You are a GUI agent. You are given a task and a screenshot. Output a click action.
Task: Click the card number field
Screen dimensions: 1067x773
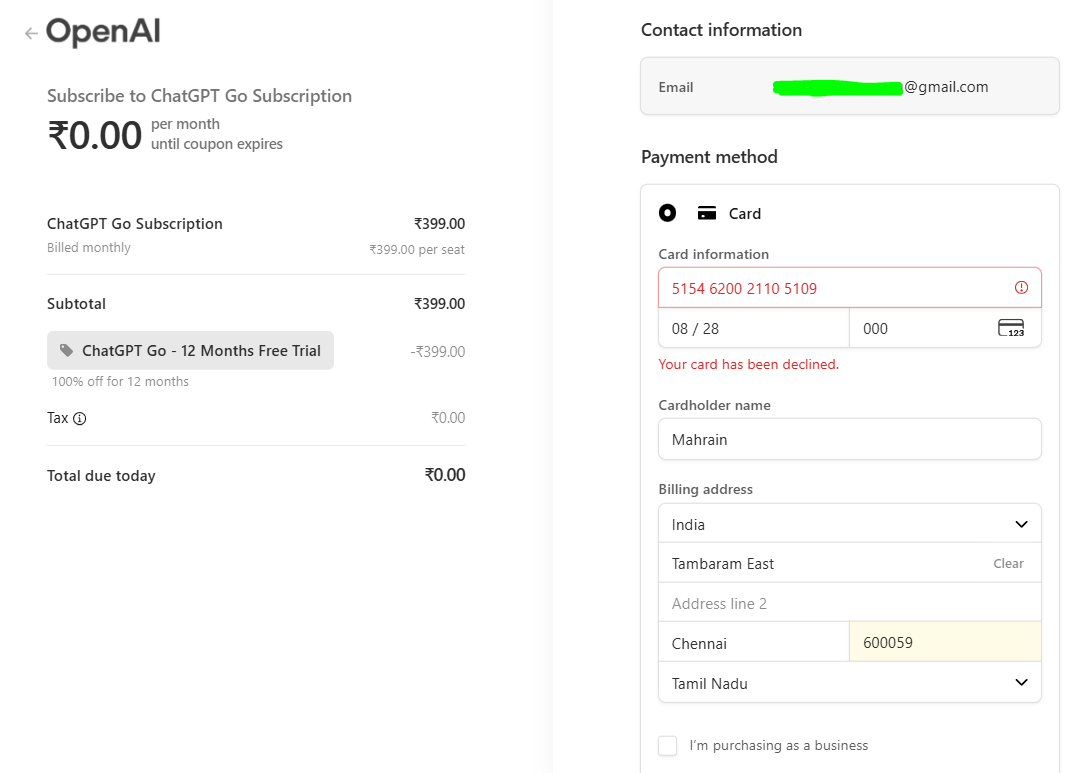[x=835, y=288]
